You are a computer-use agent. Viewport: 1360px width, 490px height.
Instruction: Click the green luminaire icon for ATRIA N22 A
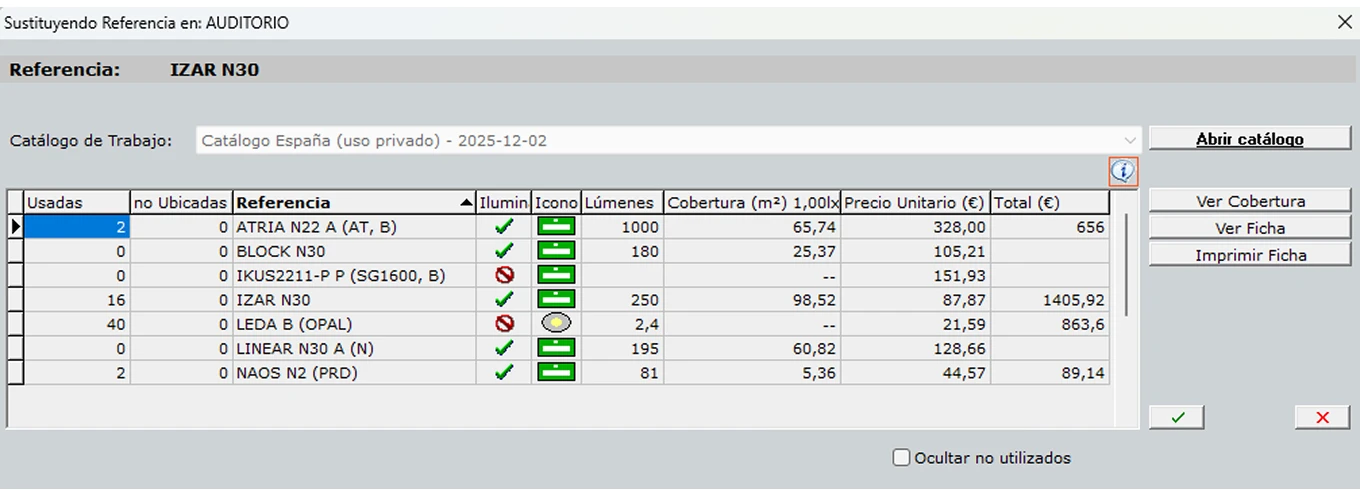point(556,227)
